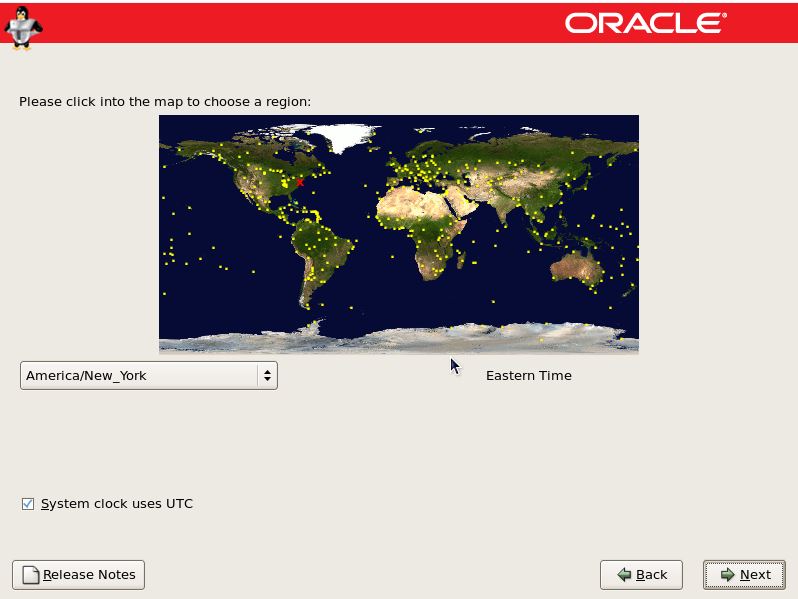Toggle System clock uses UTC checkbox

tap(28, 504)
